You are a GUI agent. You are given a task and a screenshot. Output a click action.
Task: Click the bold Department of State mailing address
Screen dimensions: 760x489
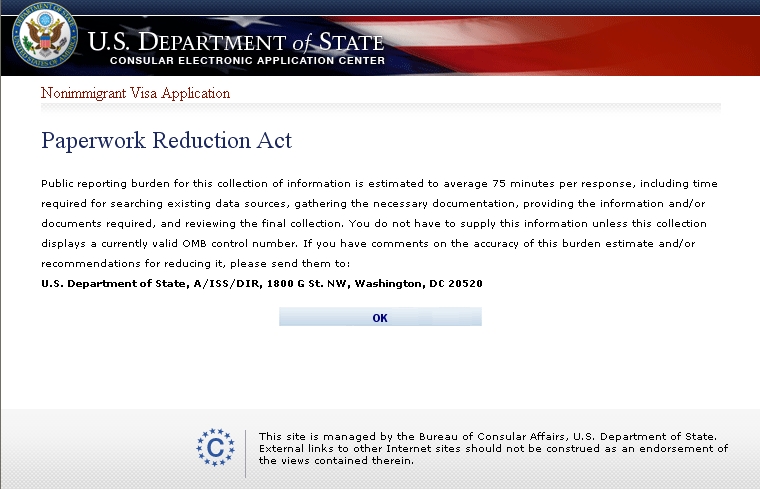point(262,284)
